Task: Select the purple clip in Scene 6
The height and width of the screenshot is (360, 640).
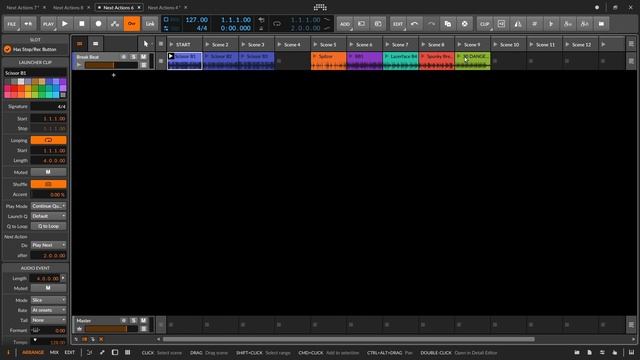Action: pos(364,61)
